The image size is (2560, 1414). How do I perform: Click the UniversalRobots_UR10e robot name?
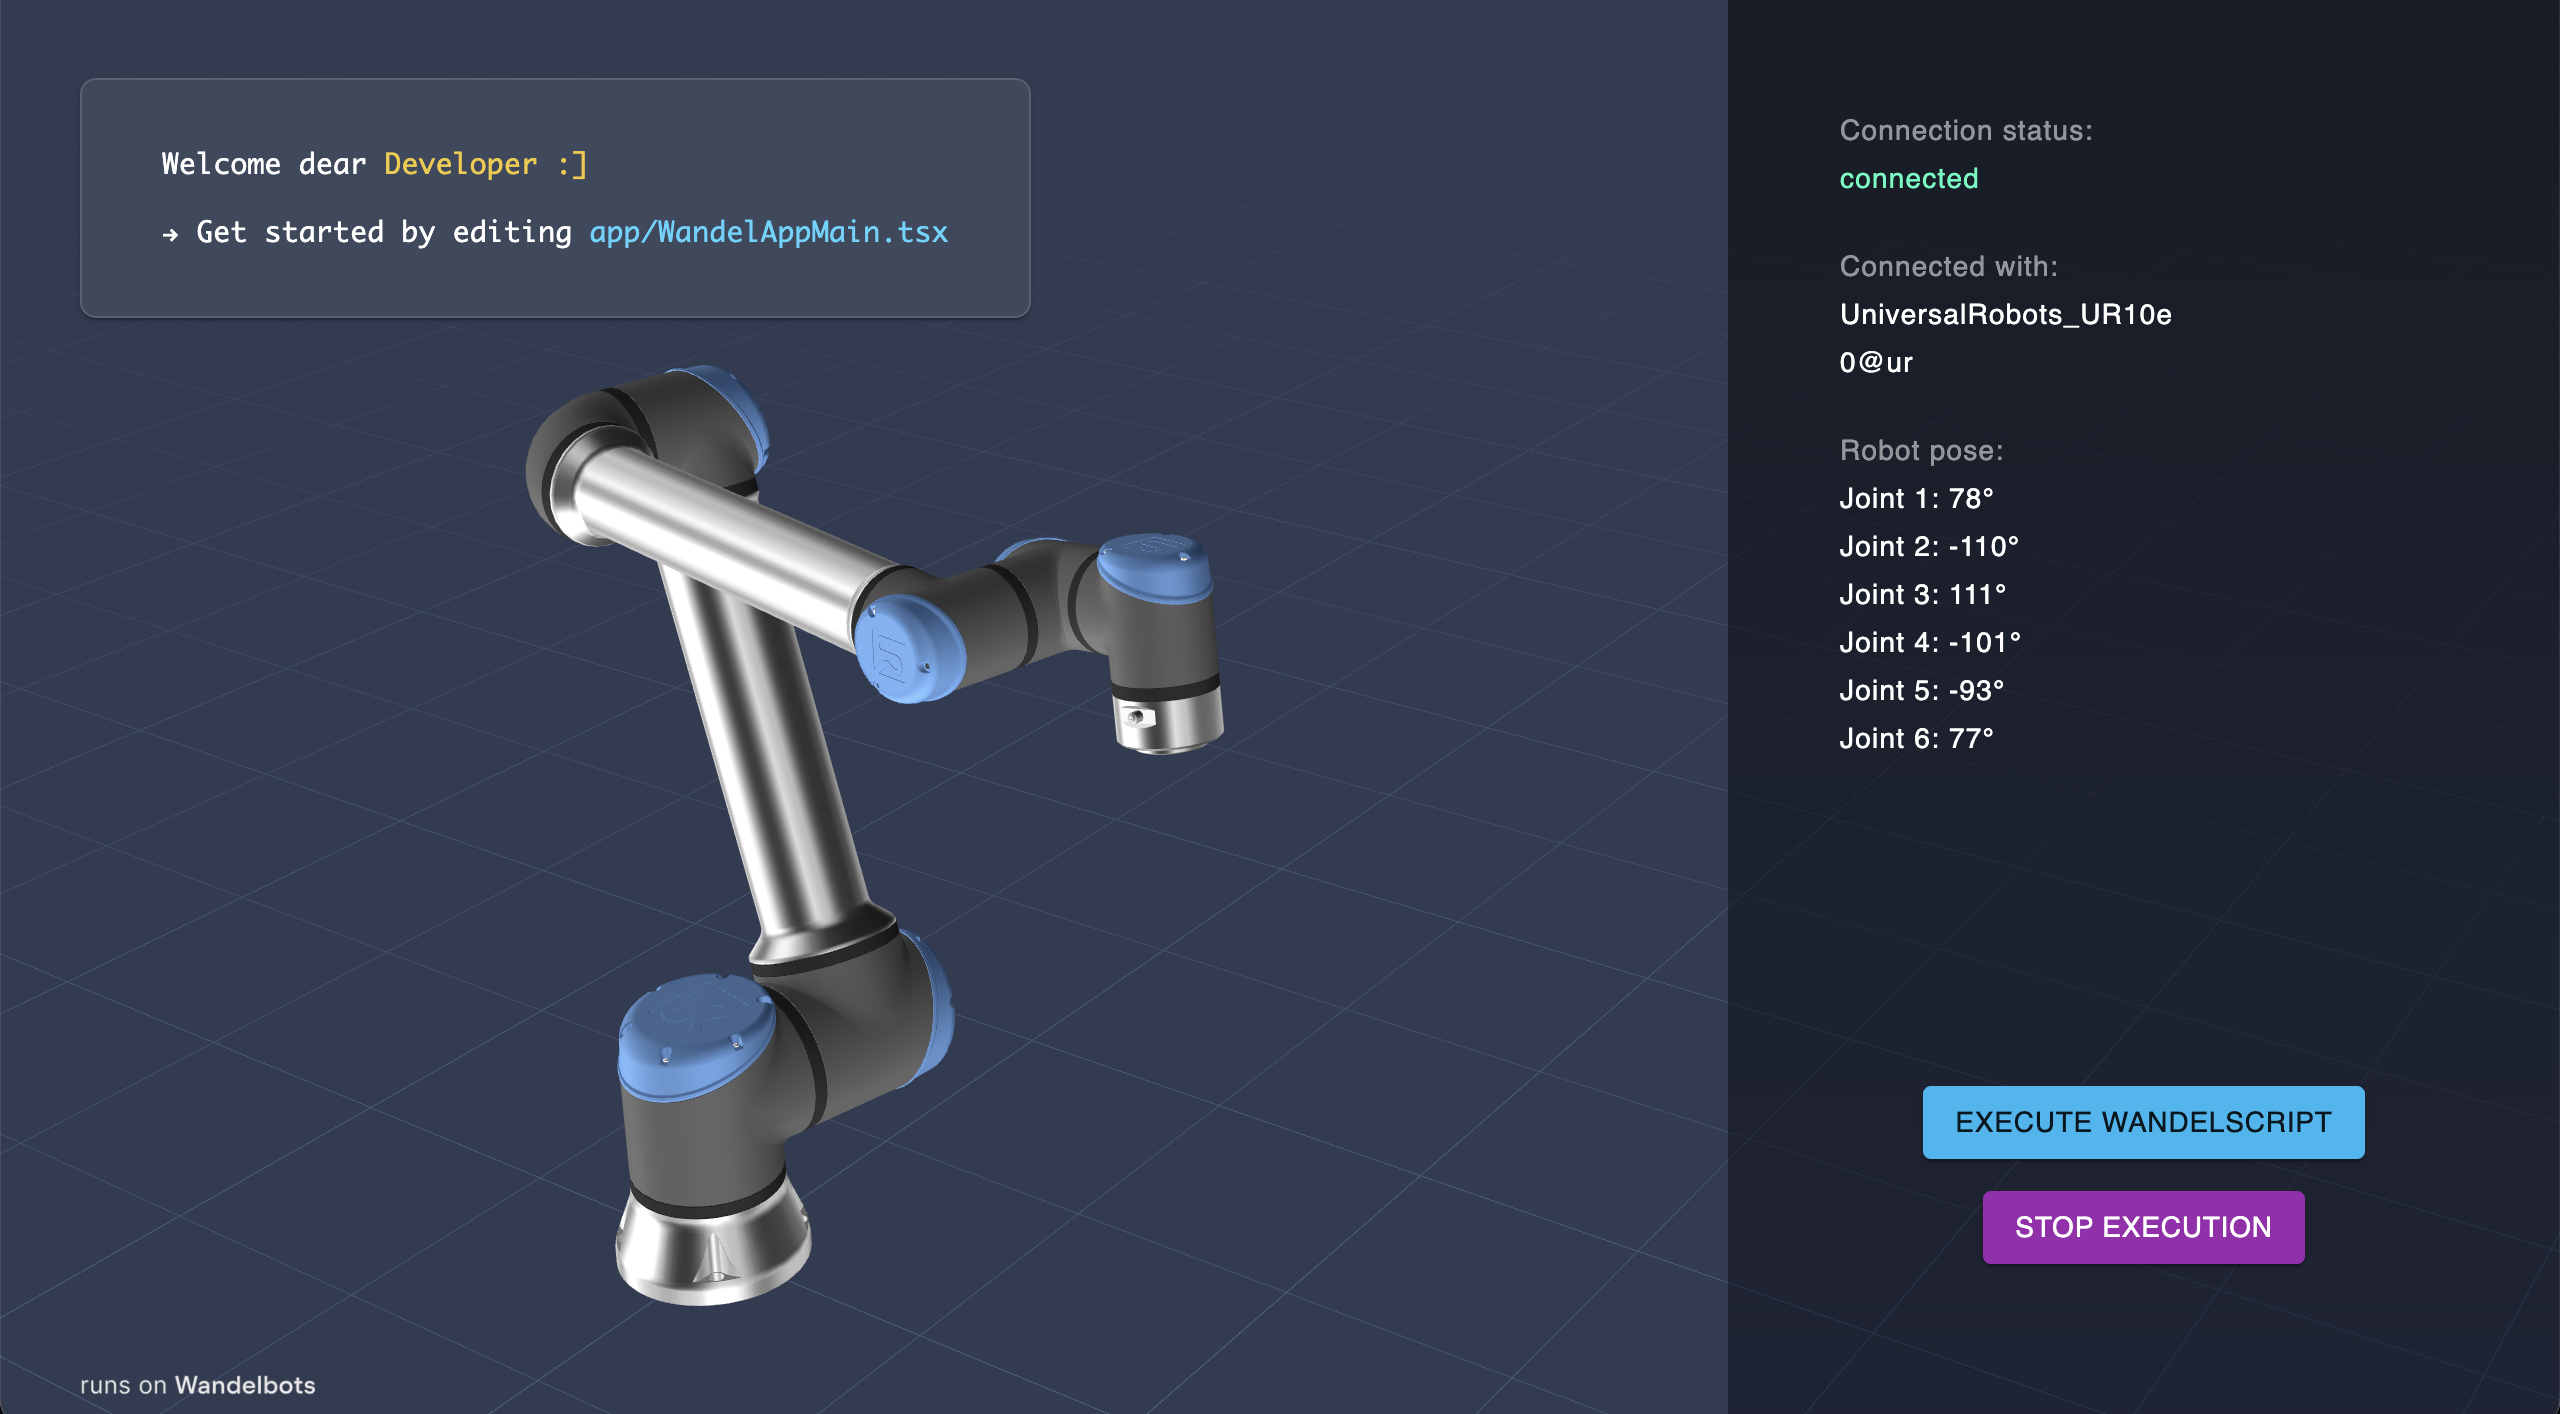click(2005, 314)
